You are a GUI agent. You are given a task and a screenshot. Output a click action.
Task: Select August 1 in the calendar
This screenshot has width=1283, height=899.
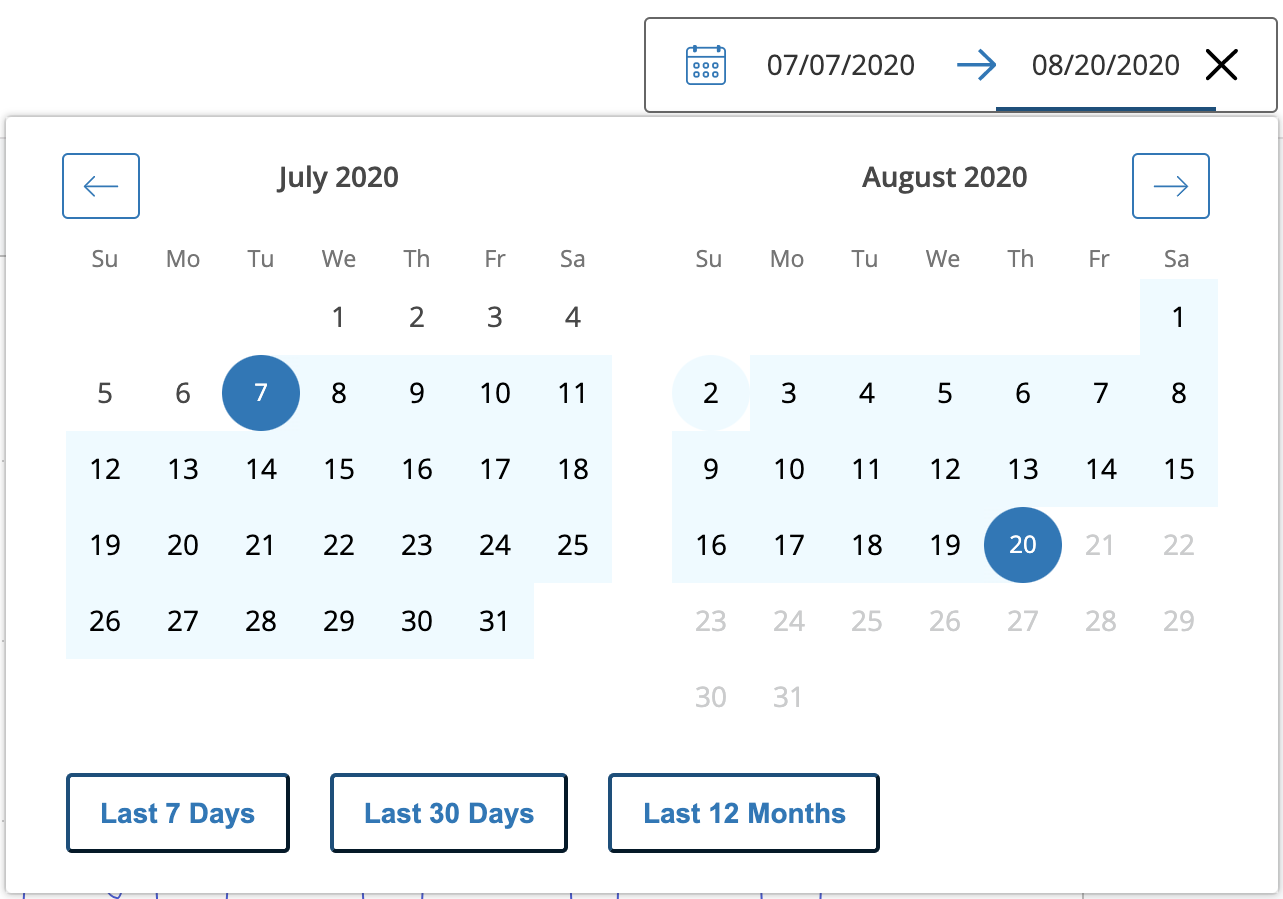click(x=1178, y=317)
